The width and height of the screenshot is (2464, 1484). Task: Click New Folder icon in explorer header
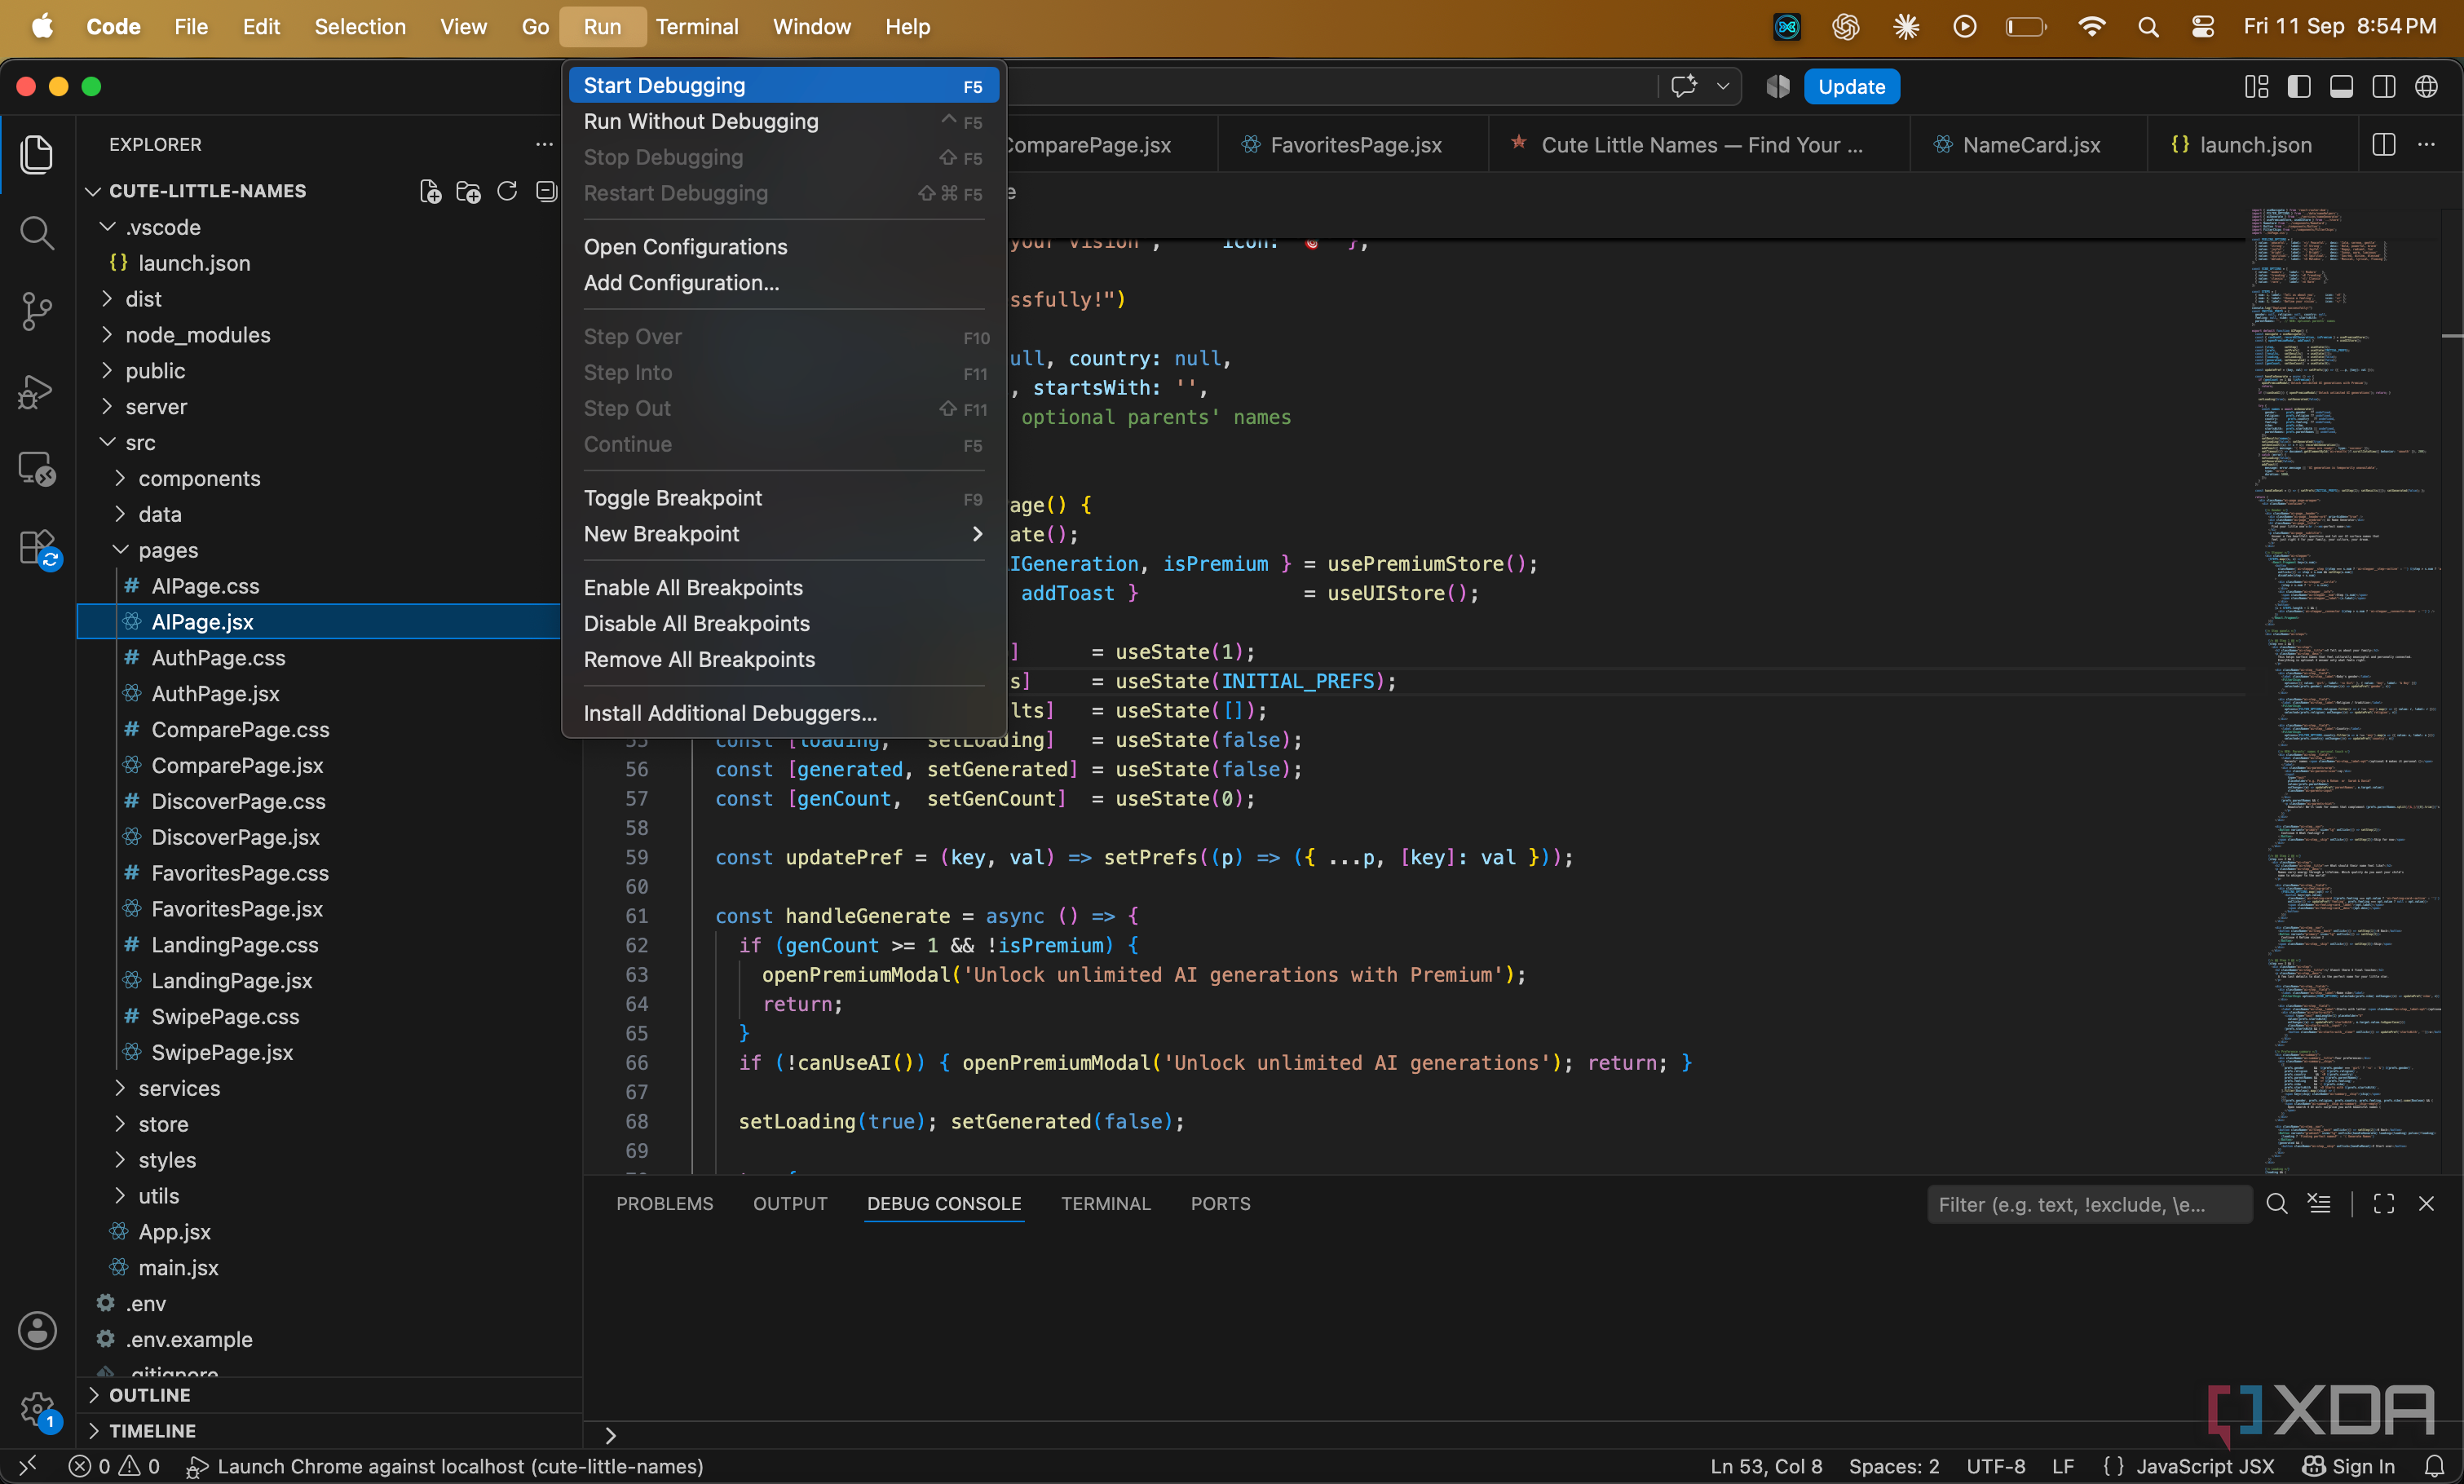click(x=468, y=191)
